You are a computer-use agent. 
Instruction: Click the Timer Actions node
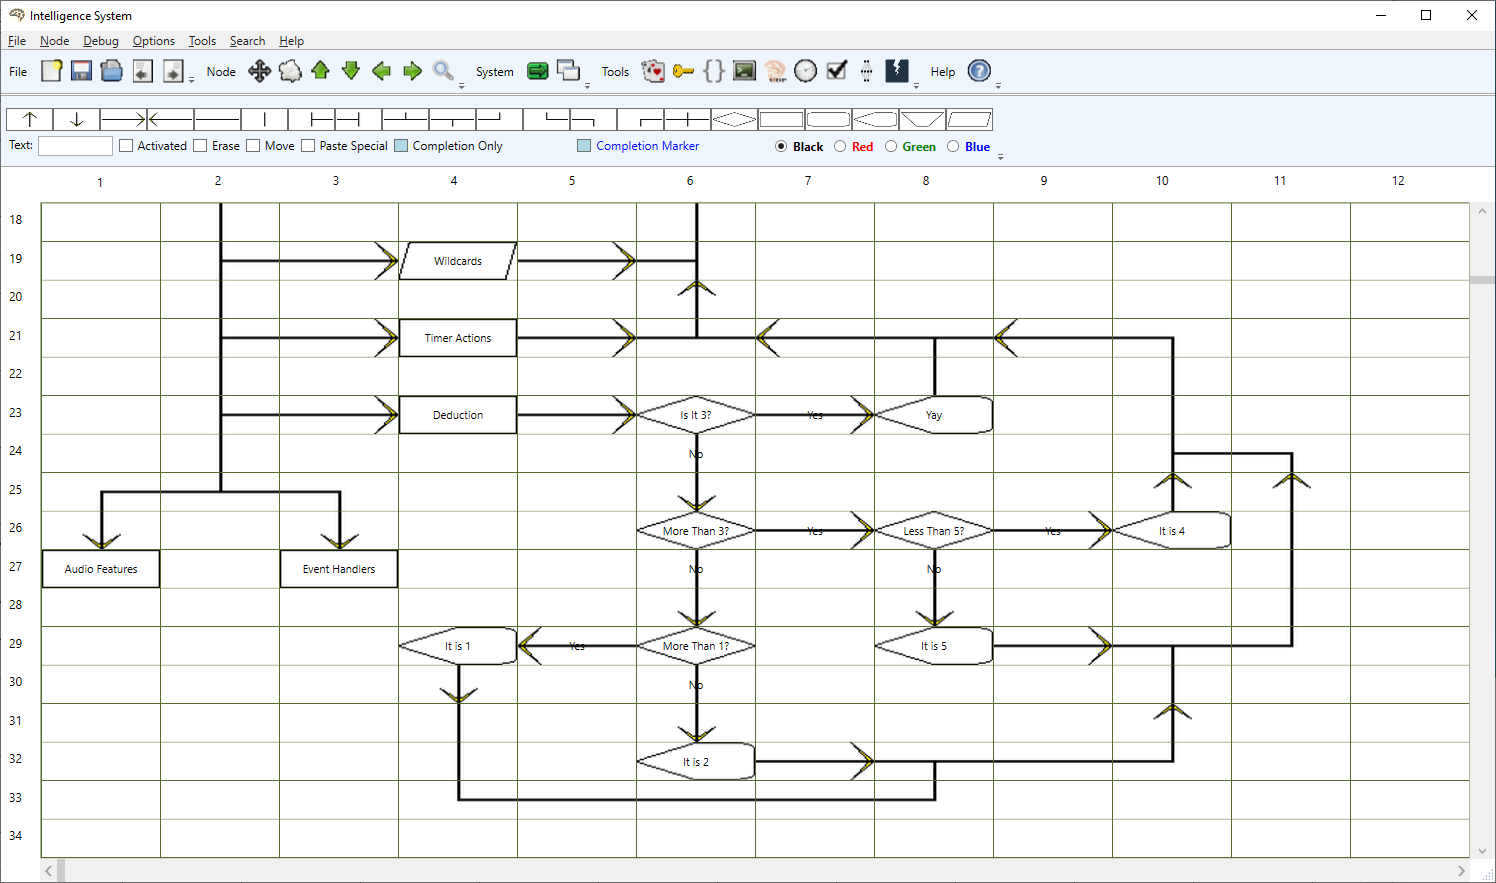[x=458, y=338]
